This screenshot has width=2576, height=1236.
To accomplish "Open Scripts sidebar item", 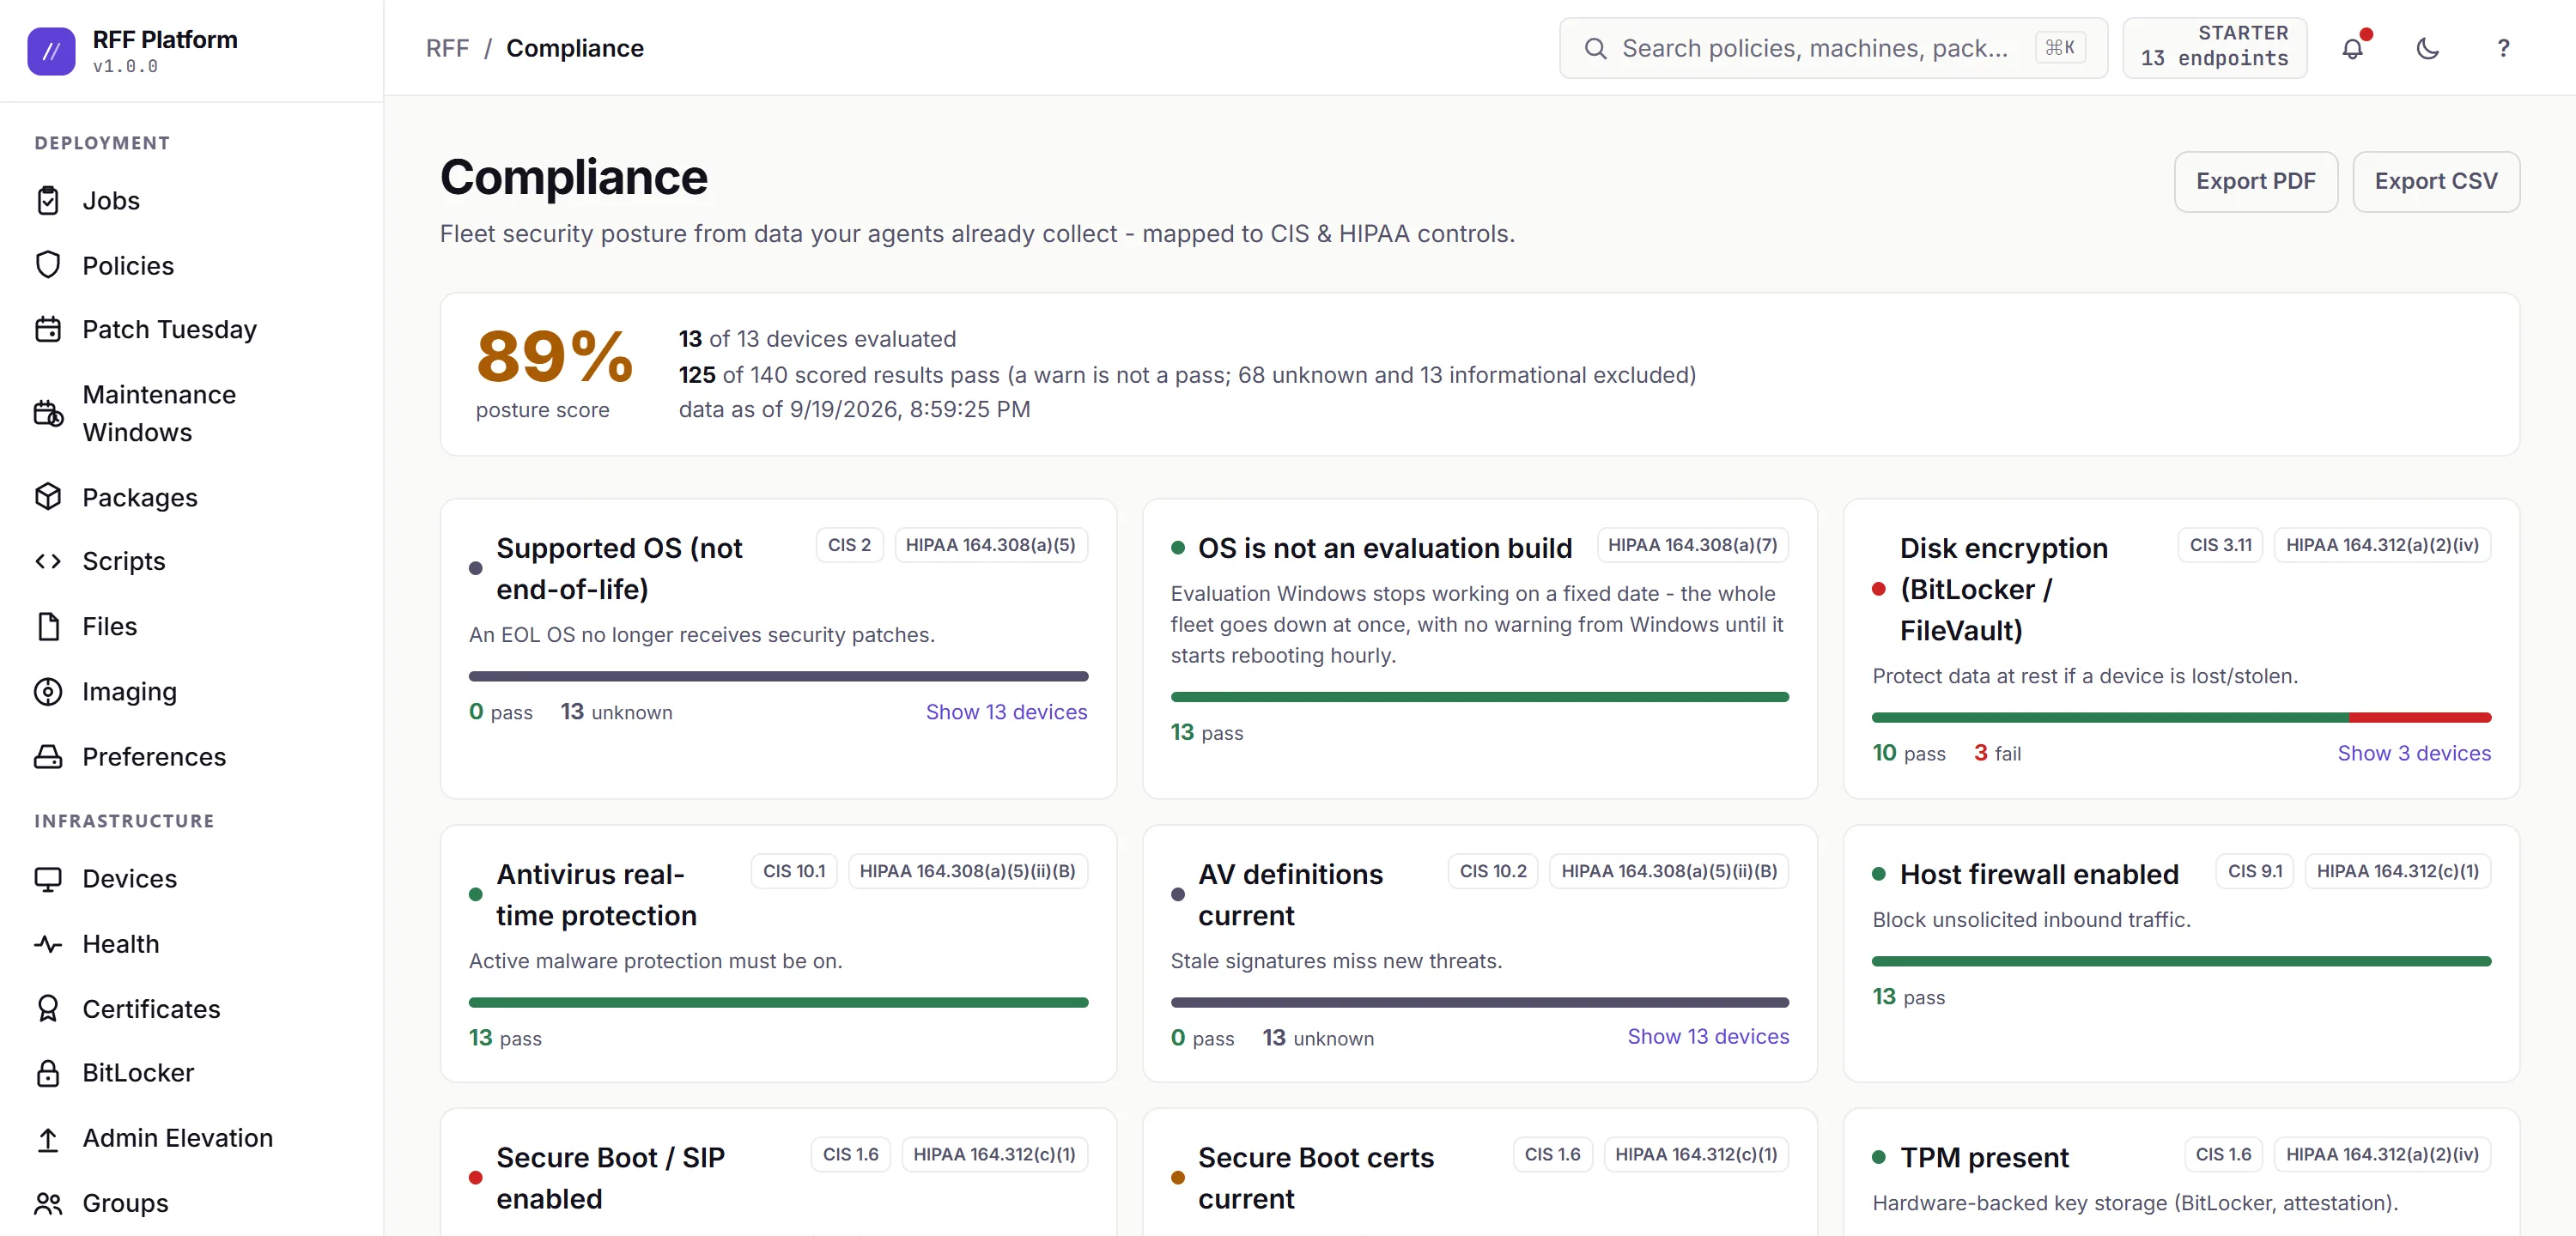I will (x=191, y=561).
